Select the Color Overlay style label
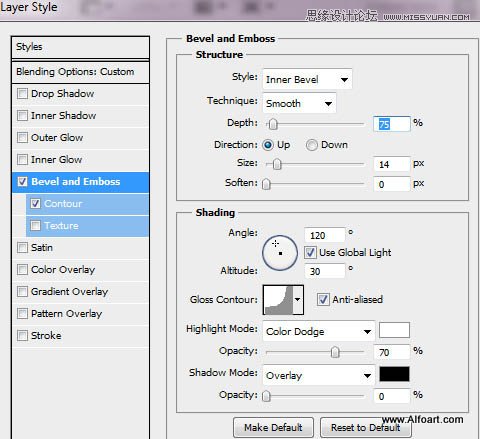The image size is (480, 439). pos(63,270)
